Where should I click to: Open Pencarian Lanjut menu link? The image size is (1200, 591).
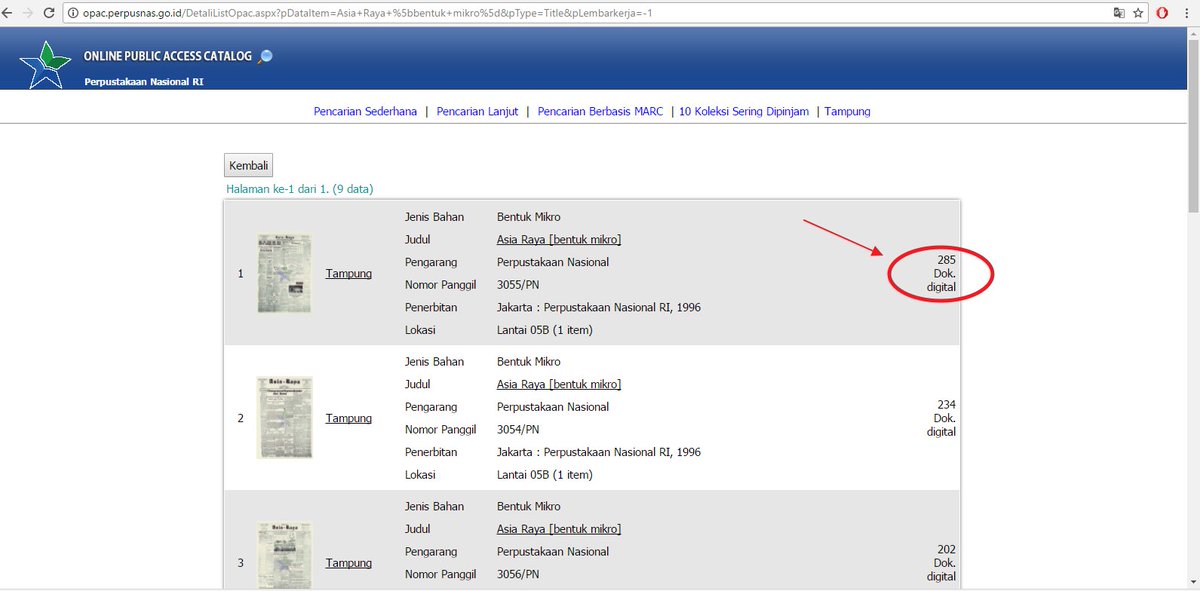[477, 112]
